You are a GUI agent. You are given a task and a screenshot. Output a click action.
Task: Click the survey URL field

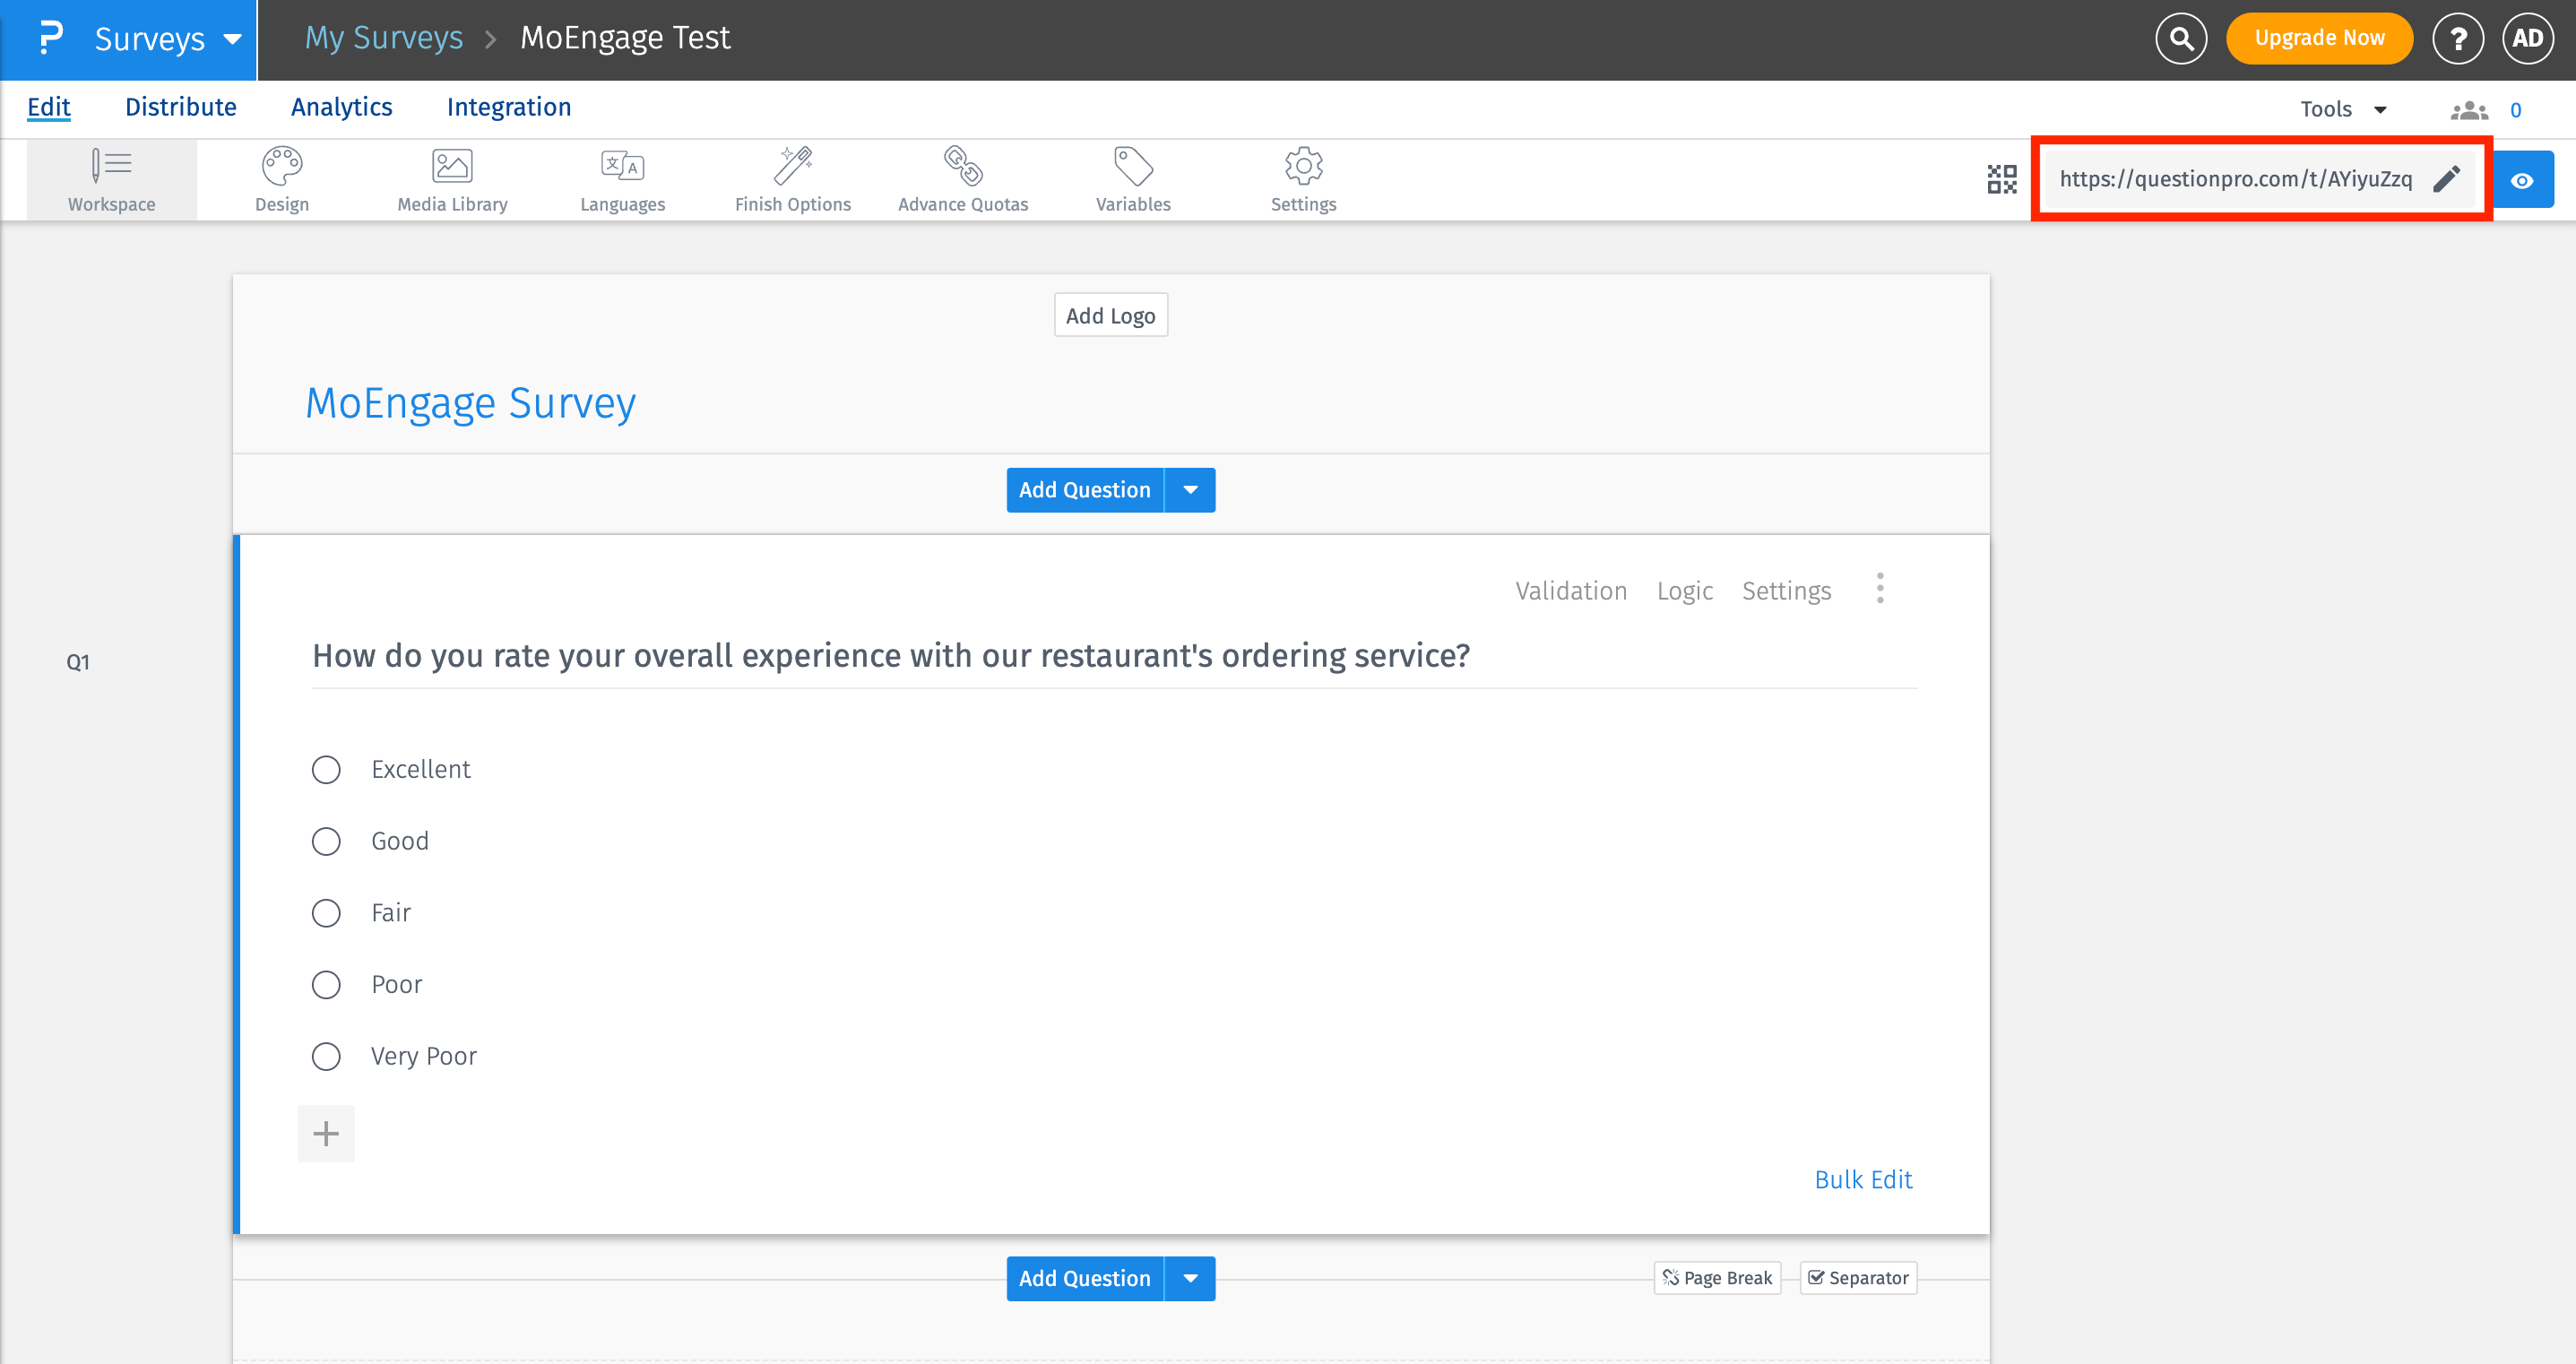pos(2235,179)
